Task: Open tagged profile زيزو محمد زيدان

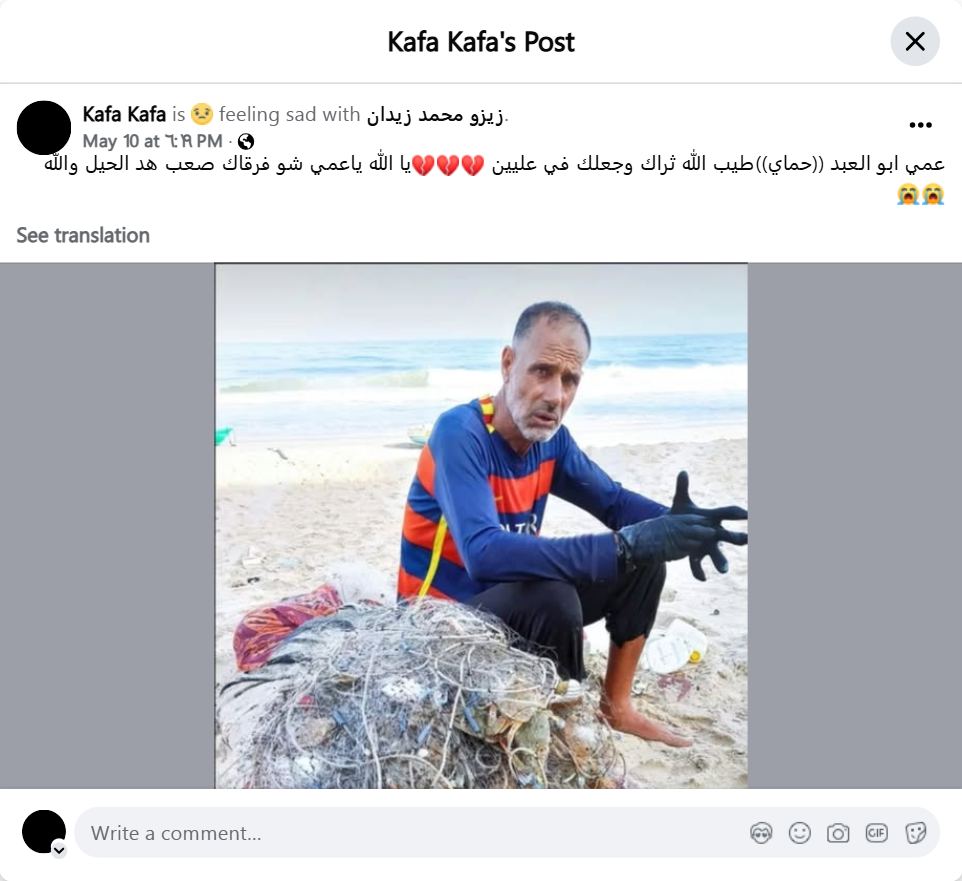Action: (x=434, y=115)
